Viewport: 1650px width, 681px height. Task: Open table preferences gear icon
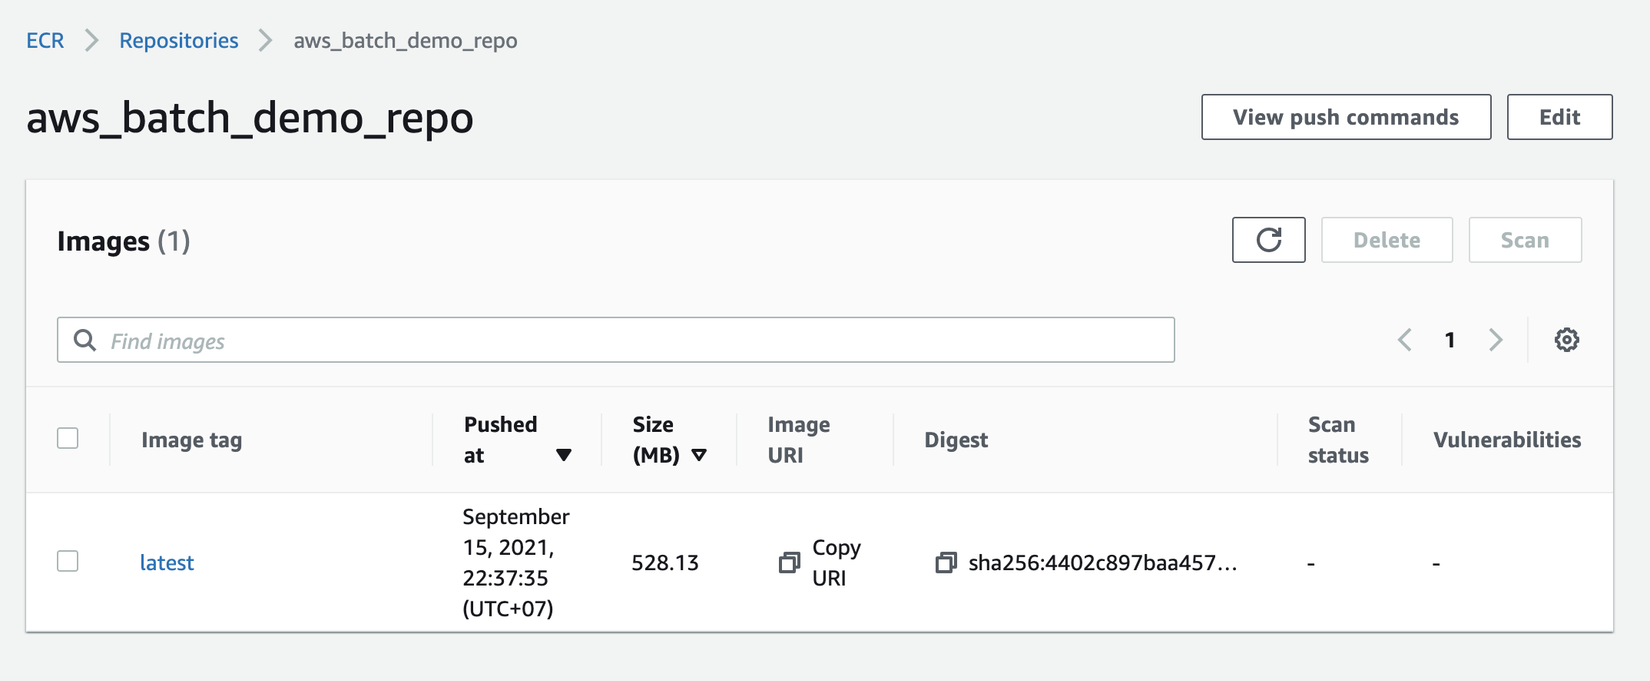(1566, 340)
